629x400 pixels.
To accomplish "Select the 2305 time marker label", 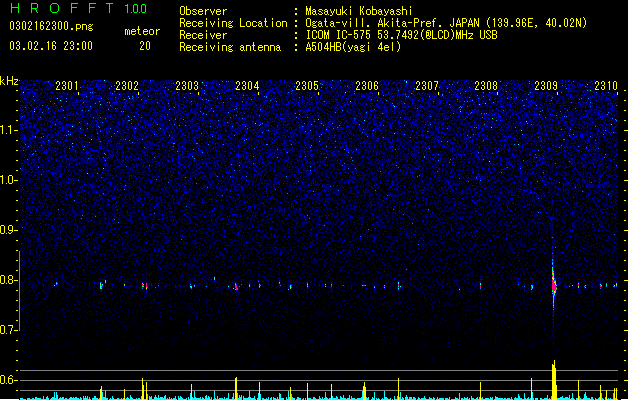I will pos(307,86).
